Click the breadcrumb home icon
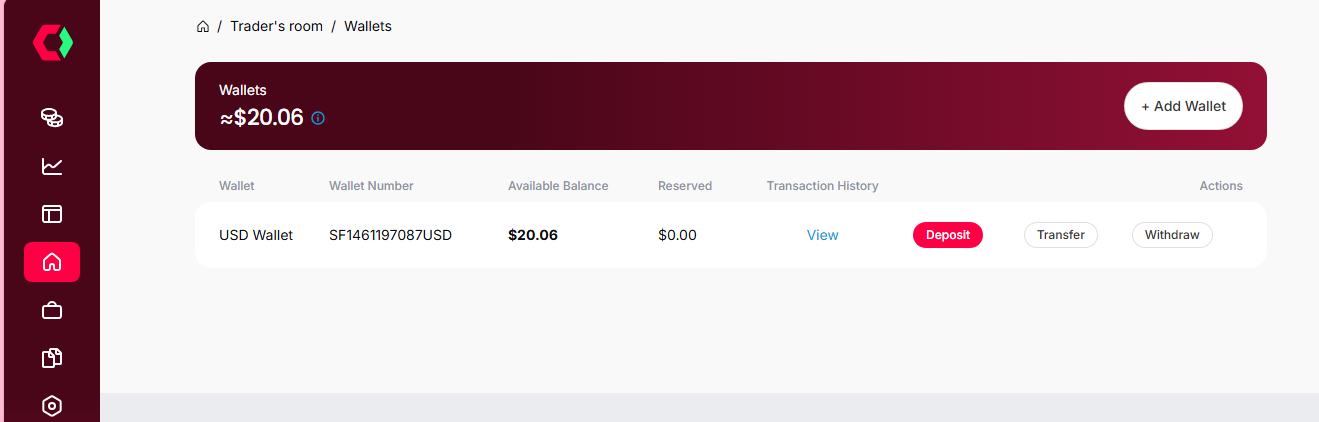Viewport: 1319px width, 422px height. click(203, 26)
